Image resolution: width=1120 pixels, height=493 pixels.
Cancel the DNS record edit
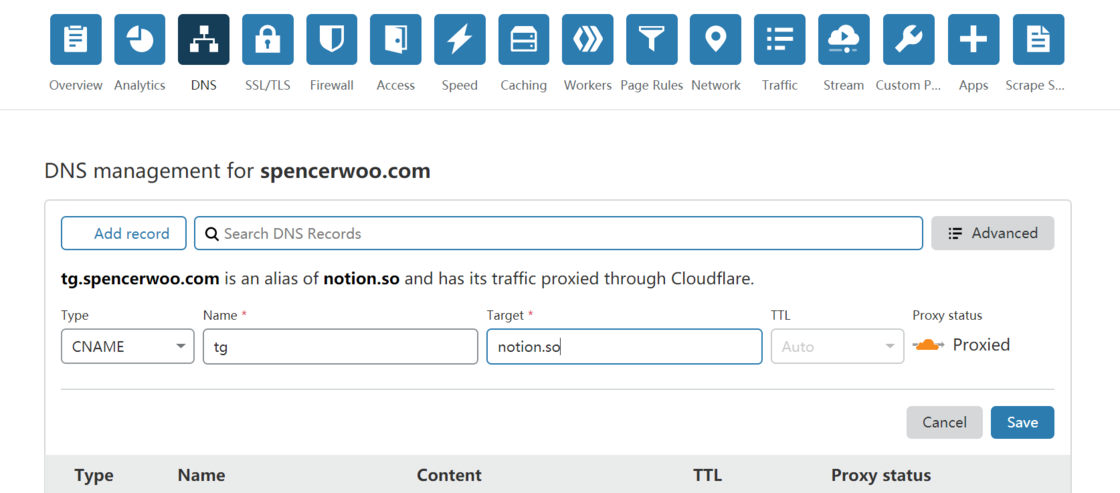944,422
